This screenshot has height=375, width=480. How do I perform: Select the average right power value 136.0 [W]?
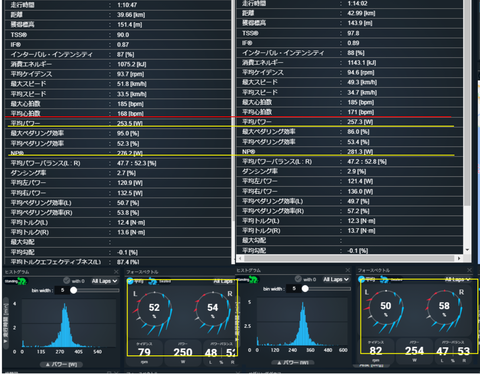click(360, 192)
